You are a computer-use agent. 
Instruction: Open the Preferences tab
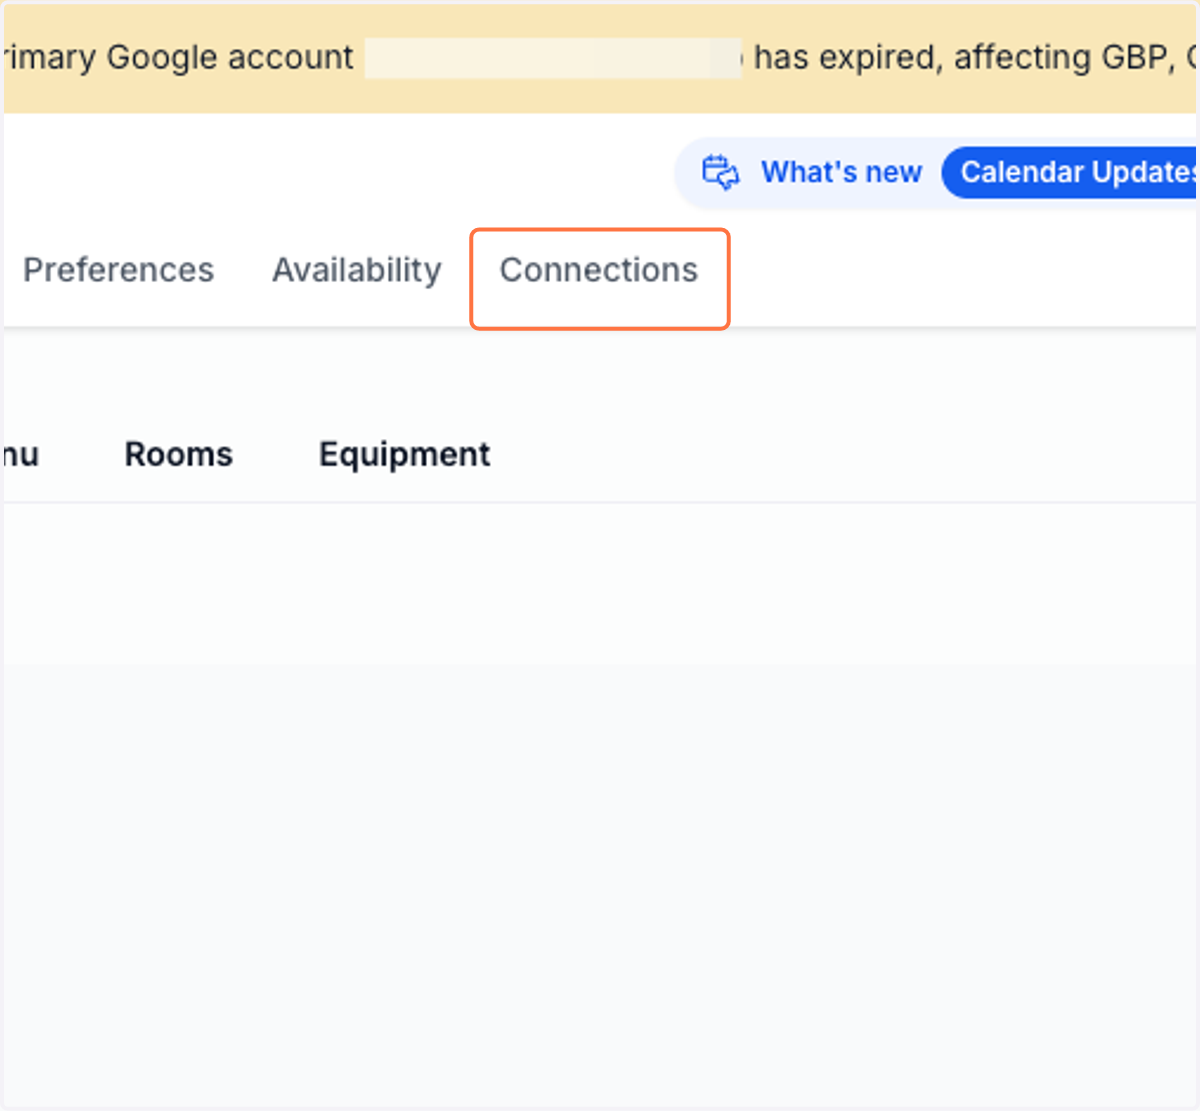118,270
